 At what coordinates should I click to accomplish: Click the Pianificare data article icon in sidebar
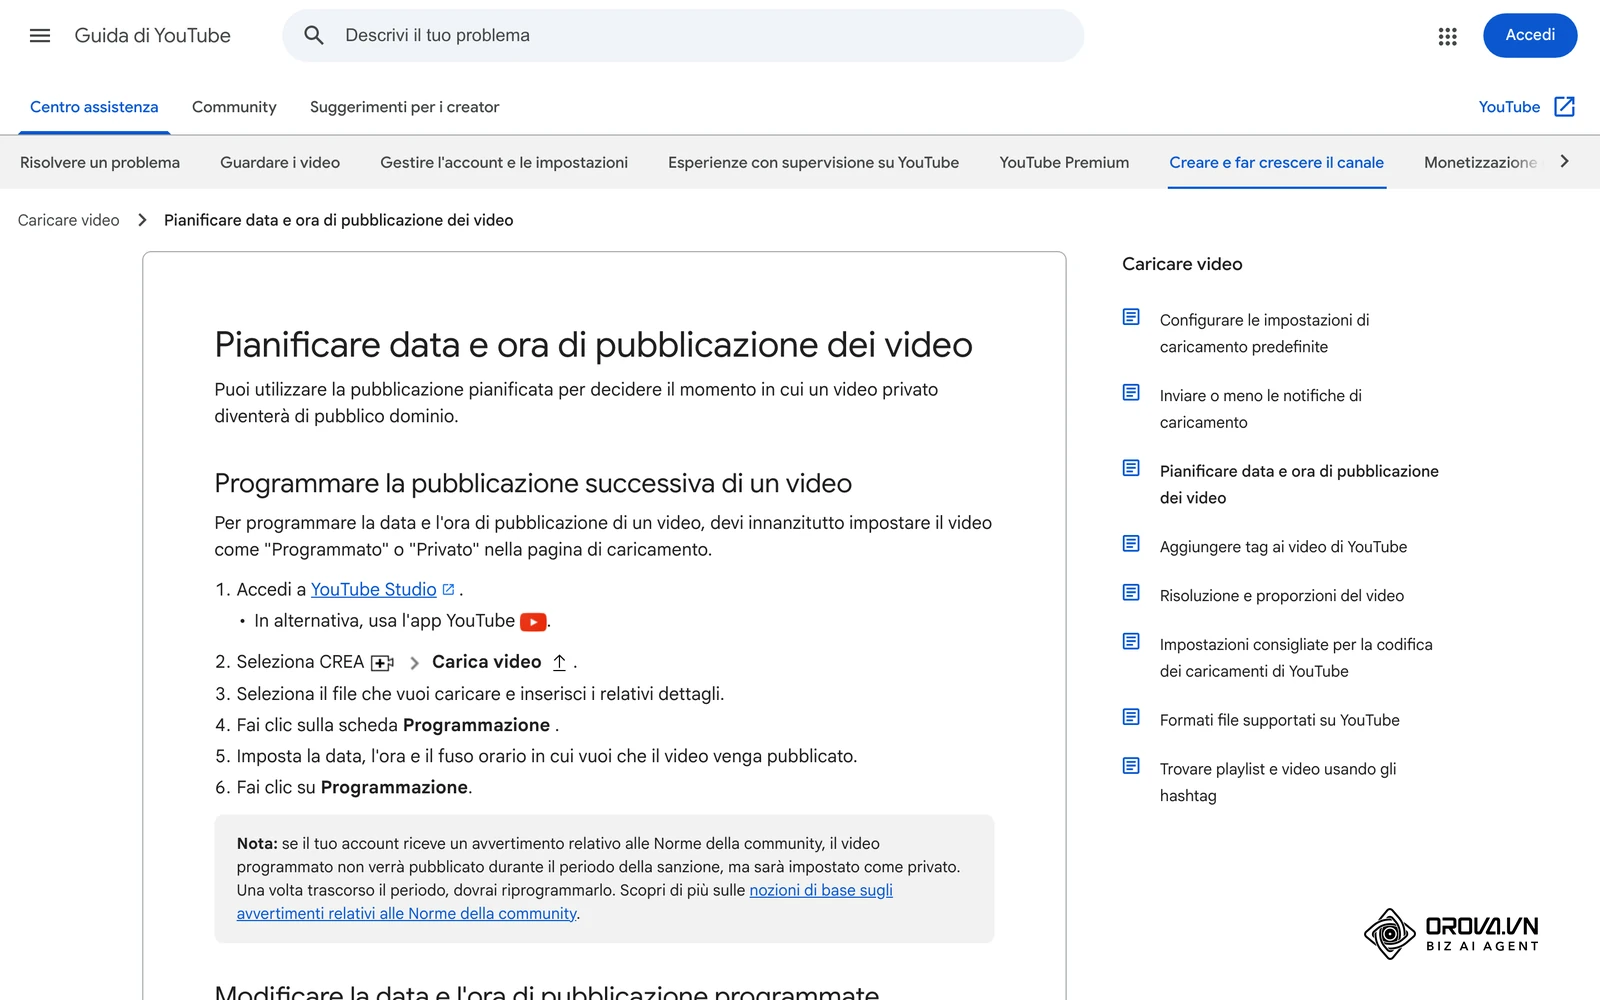coord(1131,468)
